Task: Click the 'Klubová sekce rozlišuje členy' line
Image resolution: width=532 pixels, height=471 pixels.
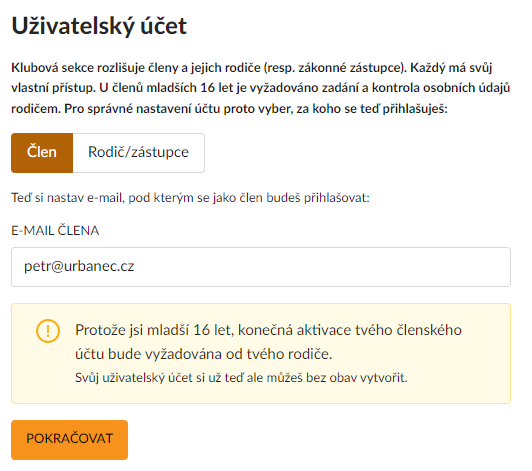Action: tap(252, 68)
